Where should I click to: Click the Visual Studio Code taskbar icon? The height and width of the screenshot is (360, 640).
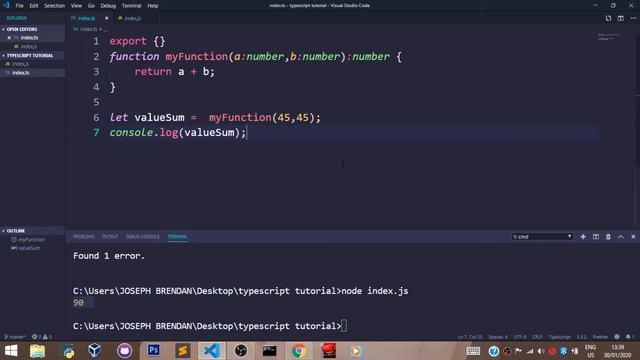pyautogui.click(x=211, y=351)
